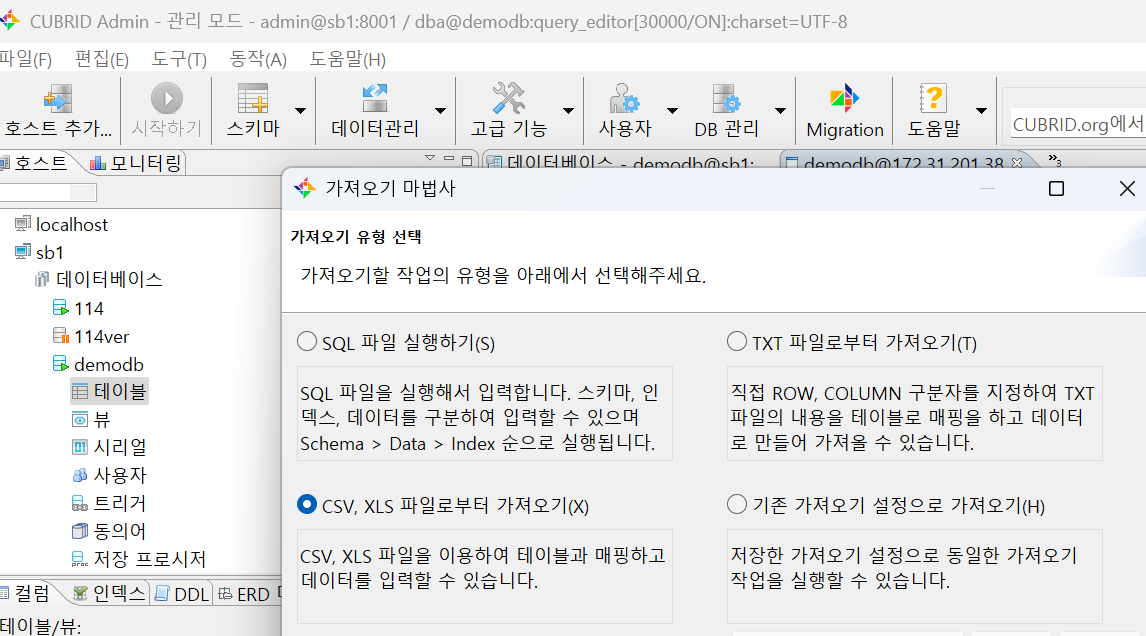
Task: Select the 데이터관리 toolbar icon
Action: pos(374,100)
